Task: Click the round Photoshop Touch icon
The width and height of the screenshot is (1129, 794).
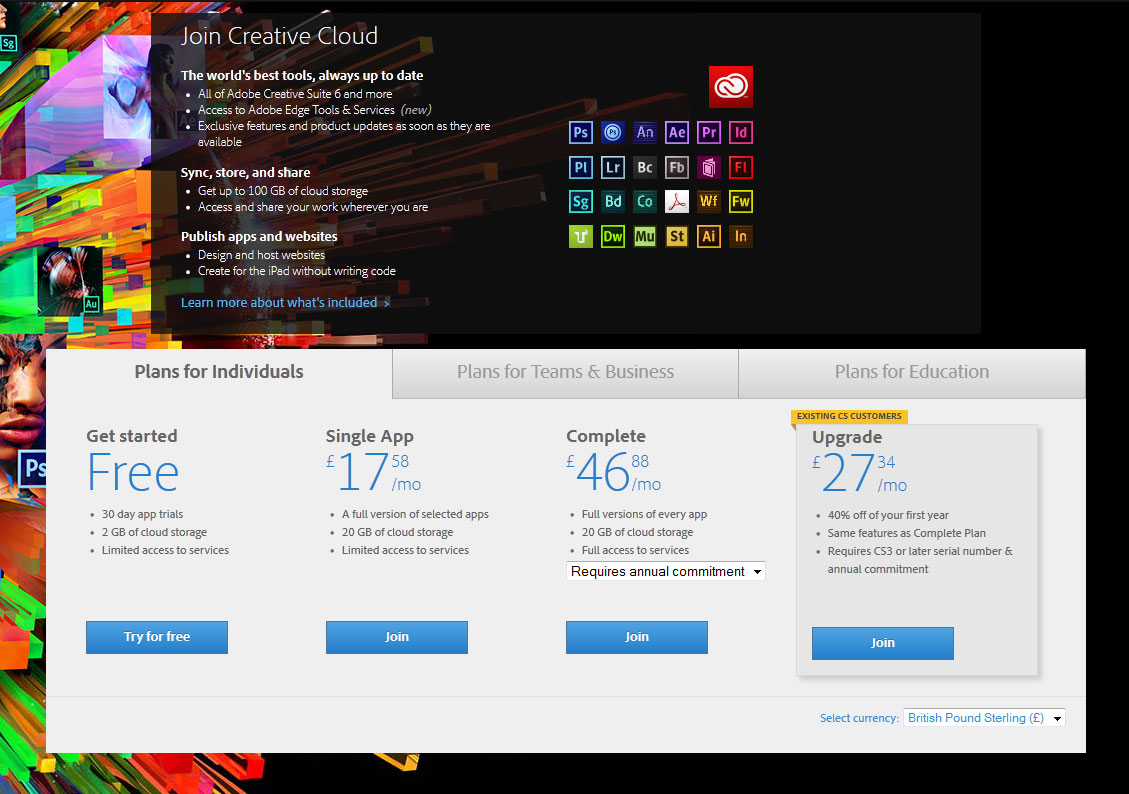Action: [613, 132]
